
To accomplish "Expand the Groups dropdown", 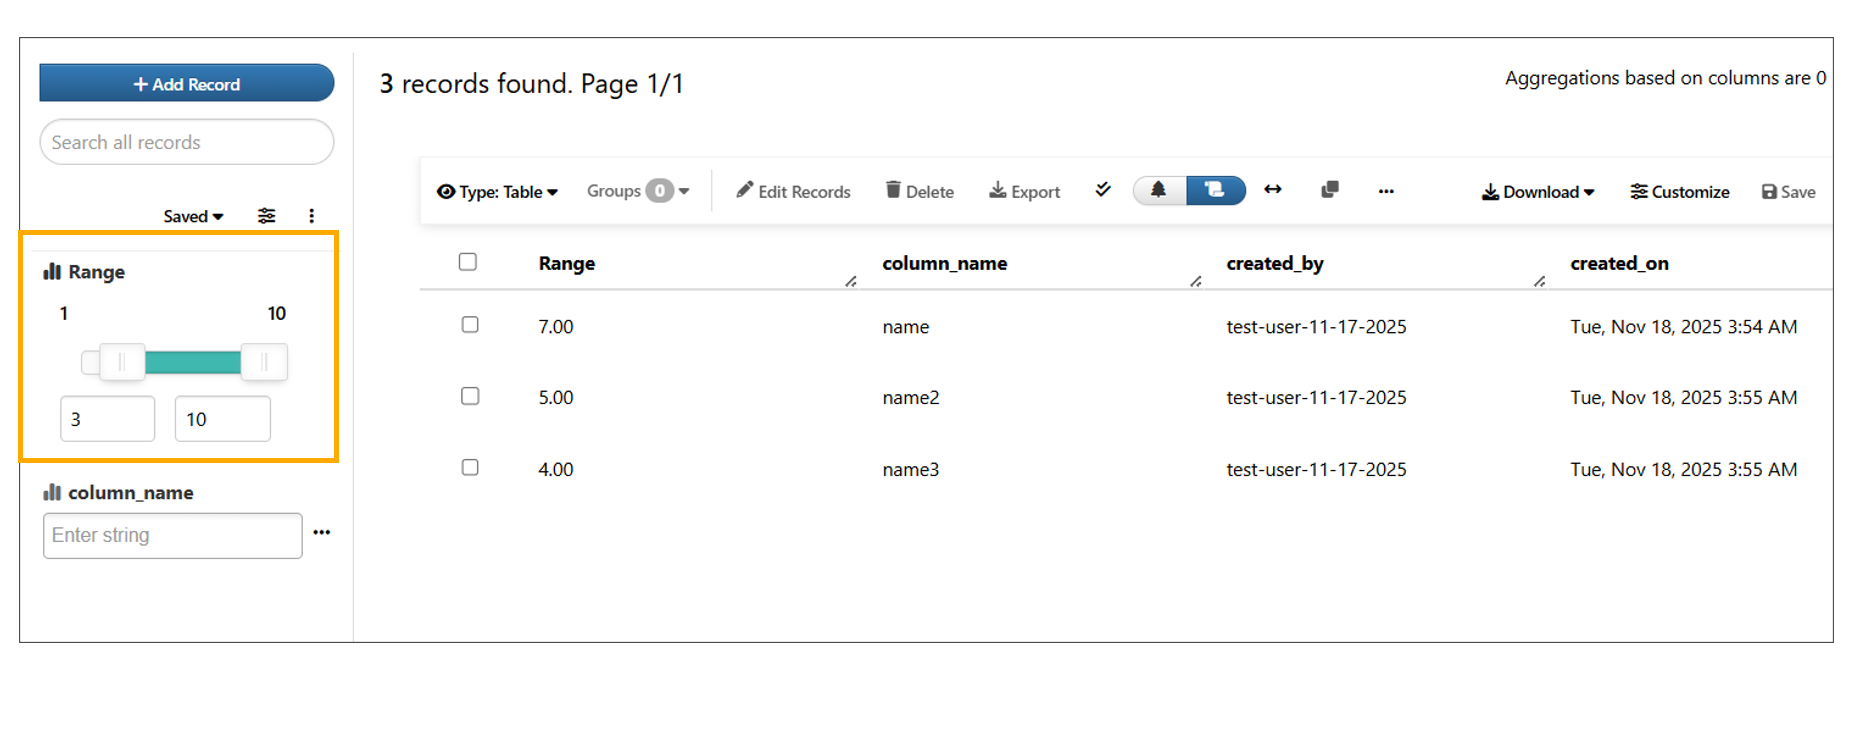I will (638, 191).
